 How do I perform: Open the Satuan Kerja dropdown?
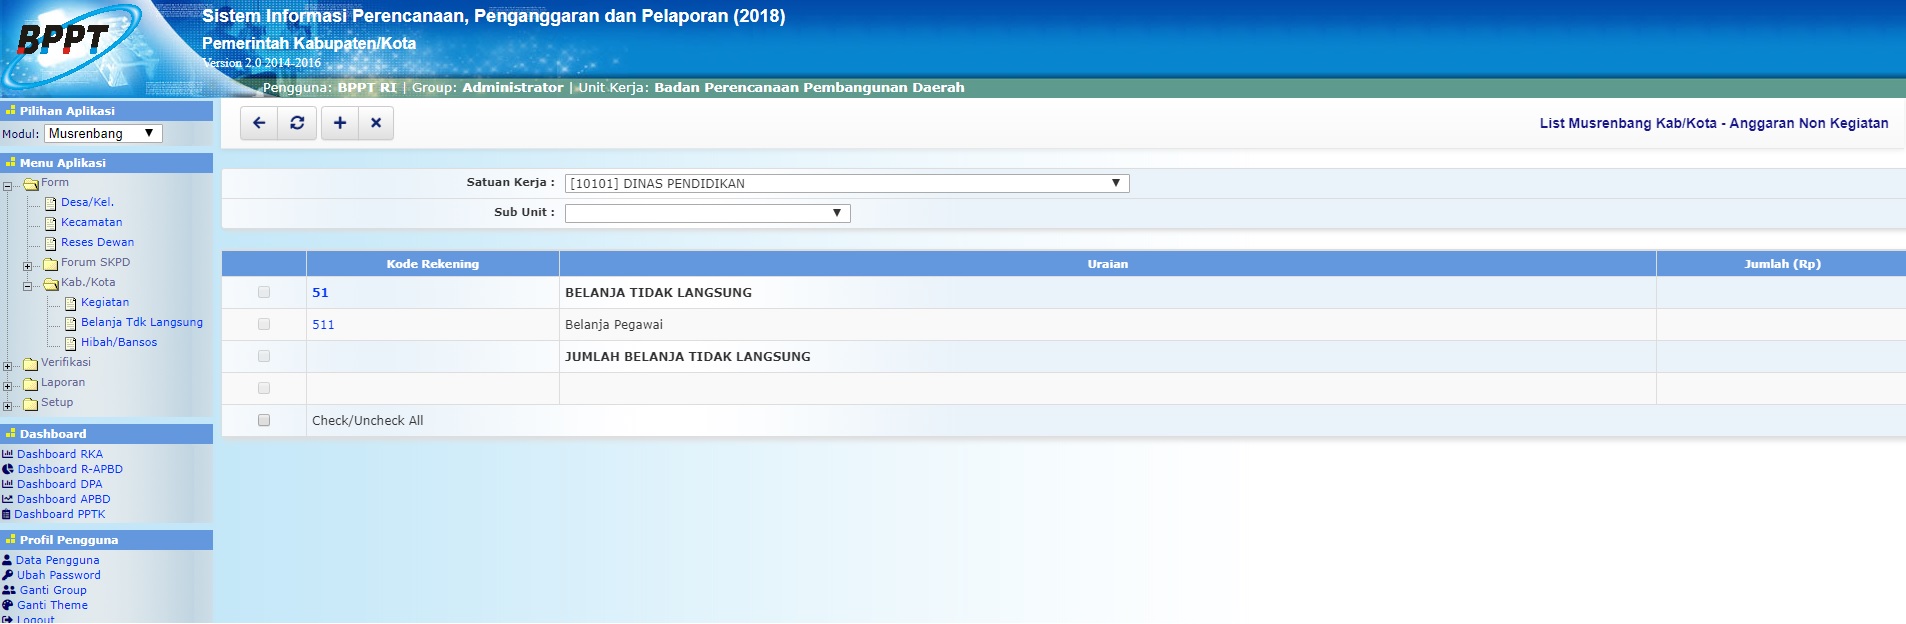[846, 183]
